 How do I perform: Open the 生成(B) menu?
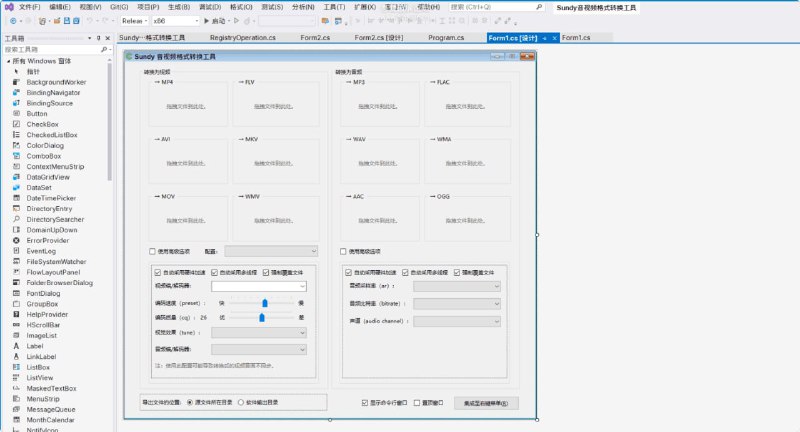pos(180,7)
